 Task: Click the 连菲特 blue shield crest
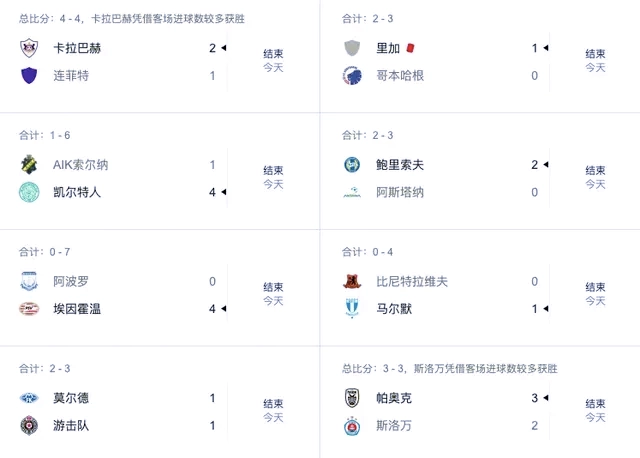(x=29, y=76)
